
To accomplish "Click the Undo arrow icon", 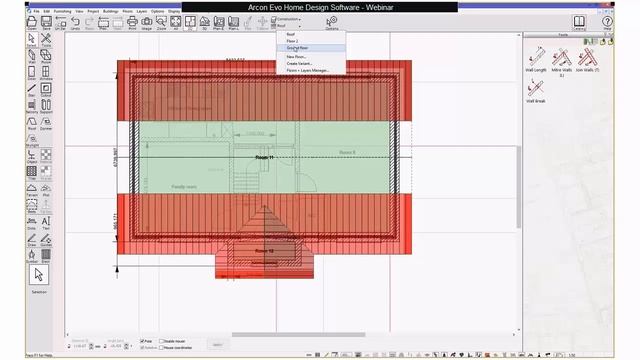I will [x=76, y=22].
